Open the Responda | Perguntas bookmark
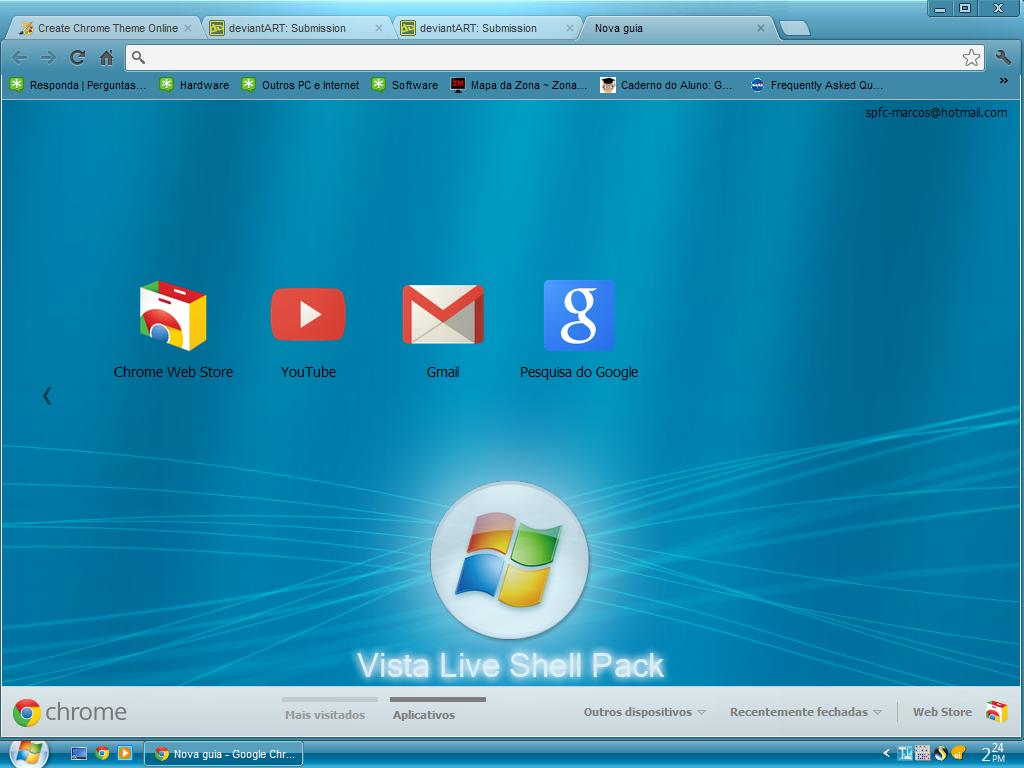1024x768 pixels. [78, 85]
